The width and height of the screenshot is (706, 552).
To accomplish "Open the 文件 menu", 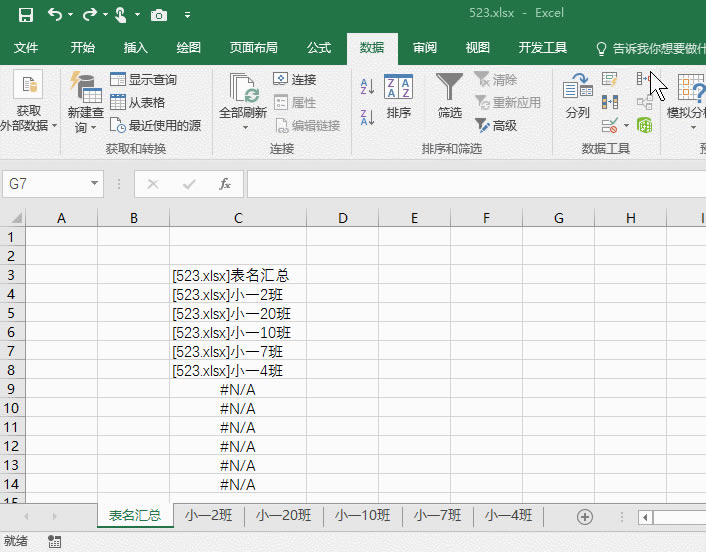I will [26, 48].
